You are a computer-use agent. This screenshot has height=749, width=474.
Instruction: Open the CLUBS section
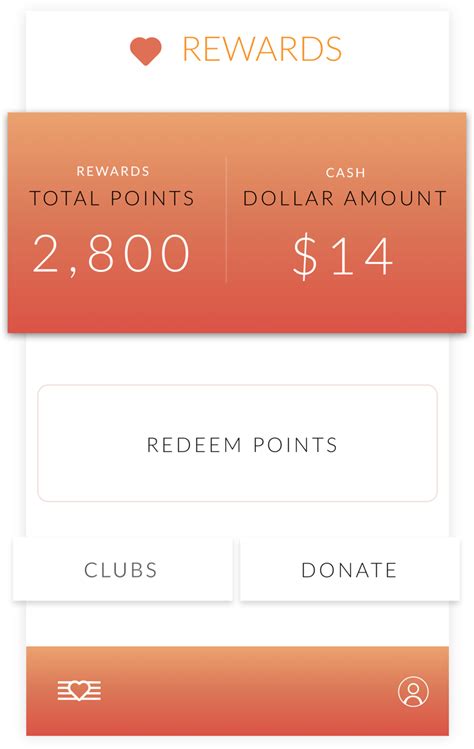[x=122, y=569]
